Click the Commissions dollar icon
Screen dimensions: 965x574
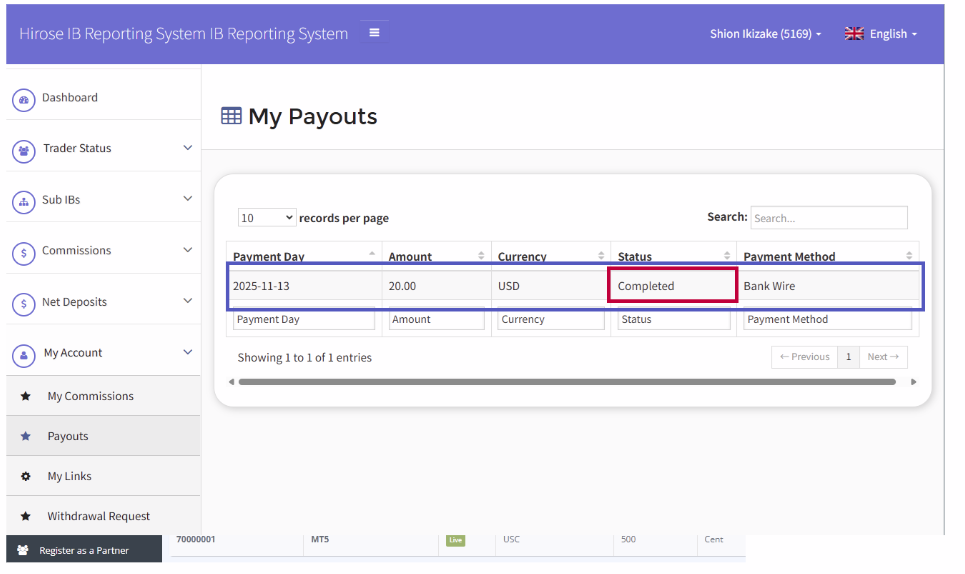pos(23,252)
